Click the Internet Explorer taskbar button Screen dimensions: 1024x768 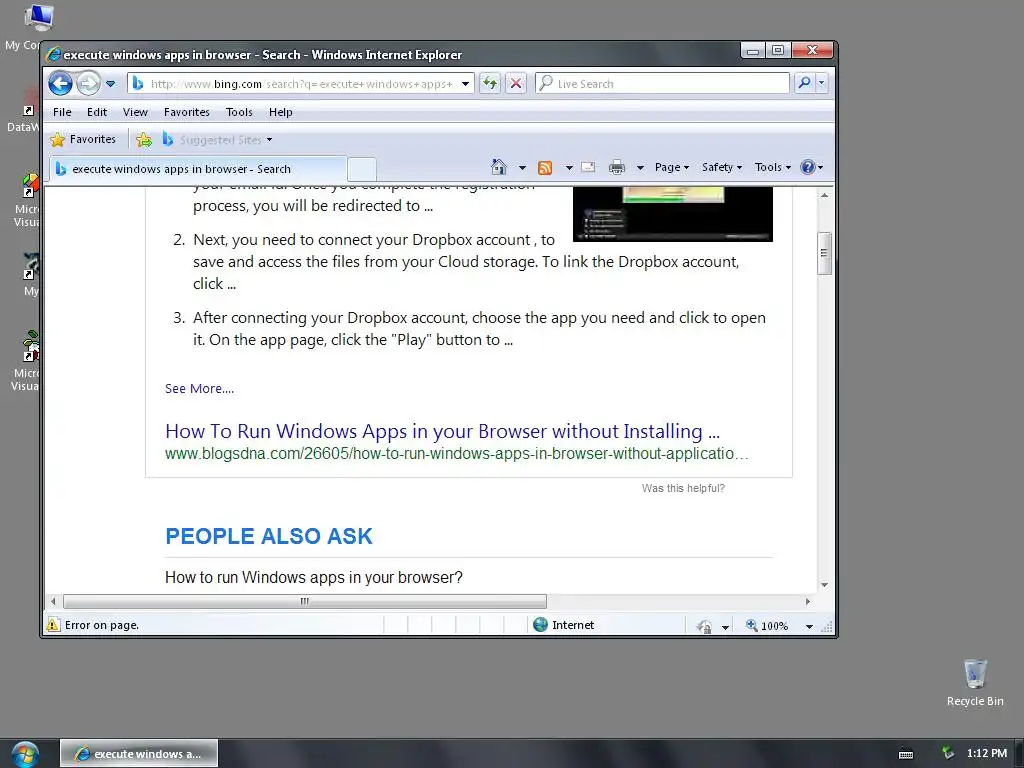tap(138, 754)
